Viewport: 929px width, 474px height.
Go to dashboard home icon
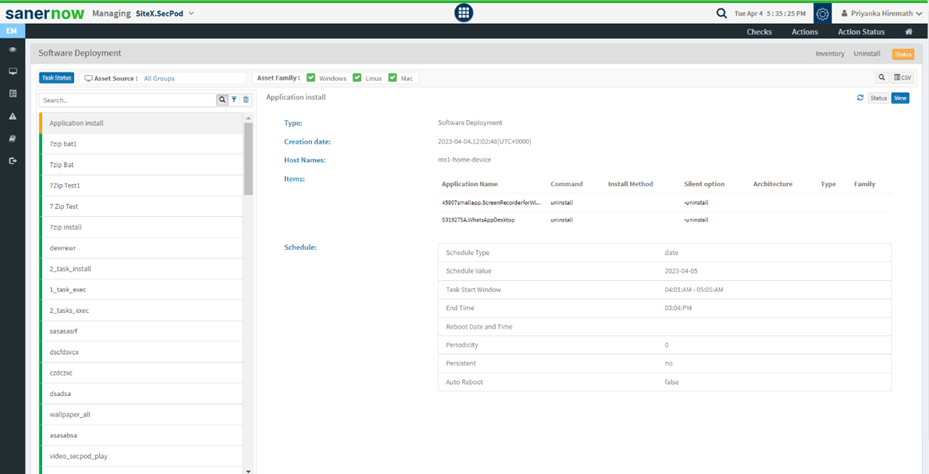pos(908,32)
